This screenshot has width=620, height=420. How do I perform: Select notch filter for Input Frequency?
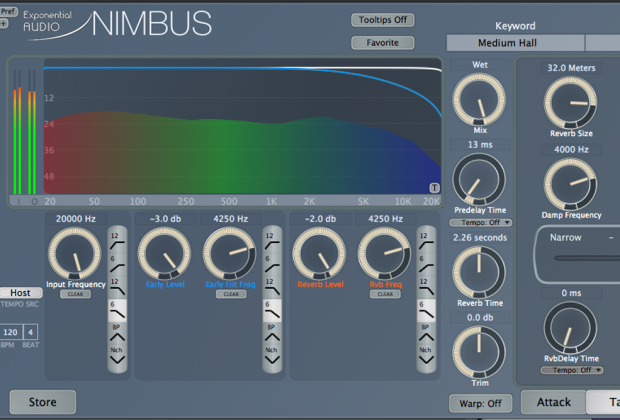117,356
